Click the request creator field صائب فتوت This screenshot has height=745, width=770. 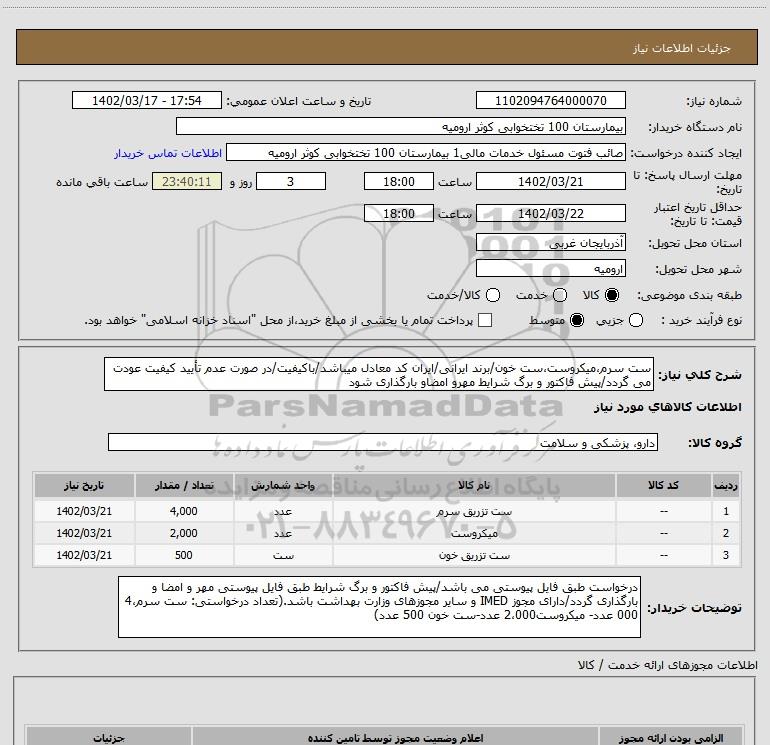click(426, 153)
